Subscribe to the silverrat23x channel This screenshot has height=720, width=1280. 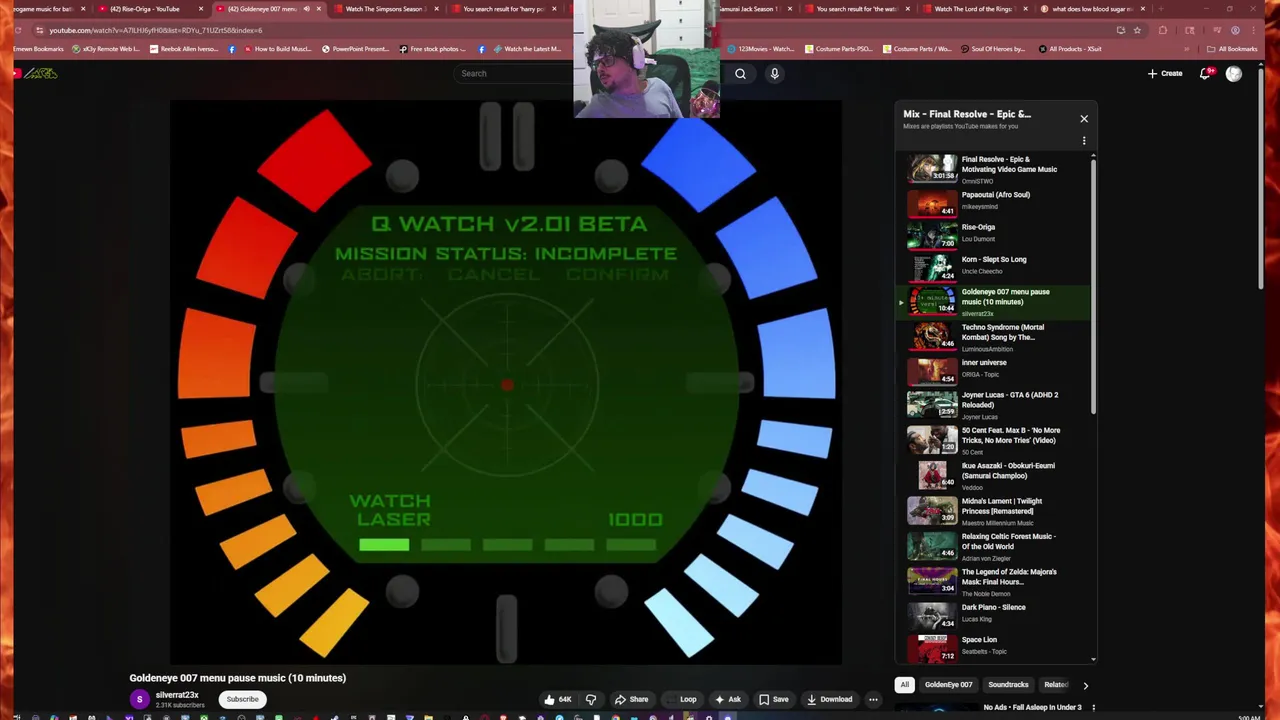coord(242,699)
